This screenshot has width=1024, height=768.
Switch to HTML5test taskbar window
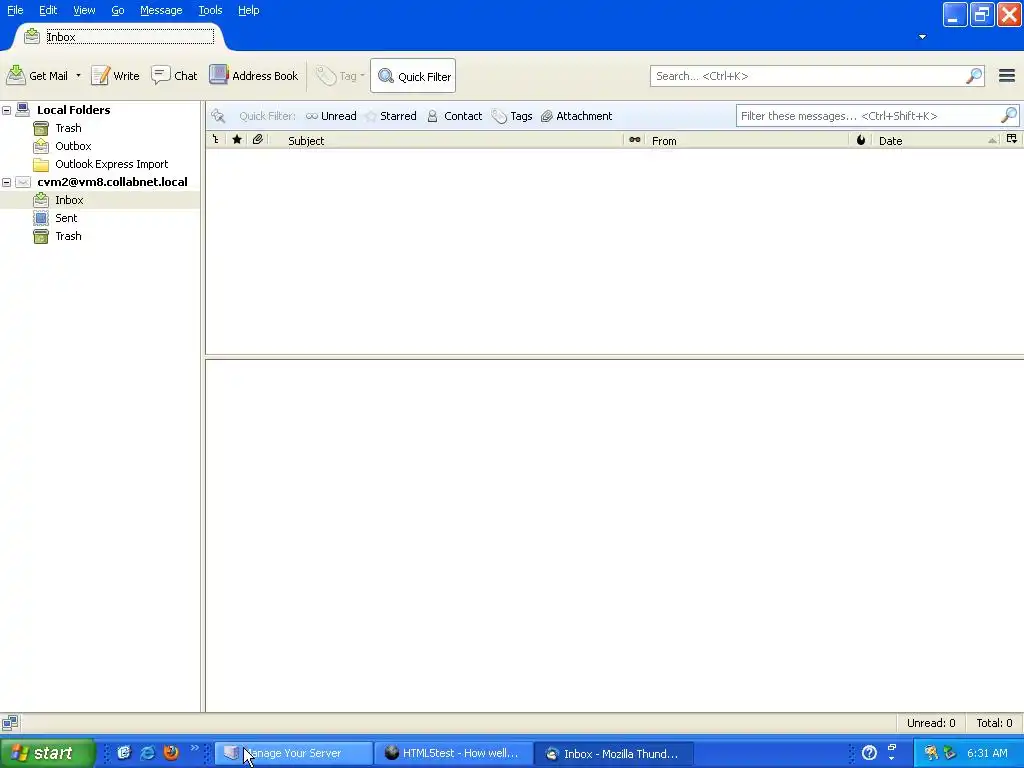453,753
